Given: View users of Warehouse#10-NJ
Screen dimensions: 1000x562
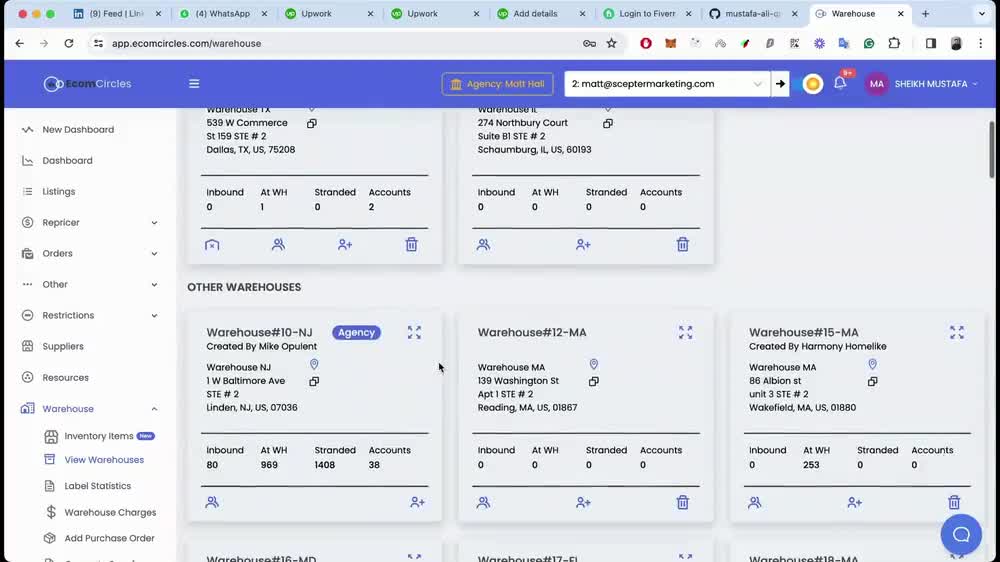Looking at the screenshot, I should 212,503.
